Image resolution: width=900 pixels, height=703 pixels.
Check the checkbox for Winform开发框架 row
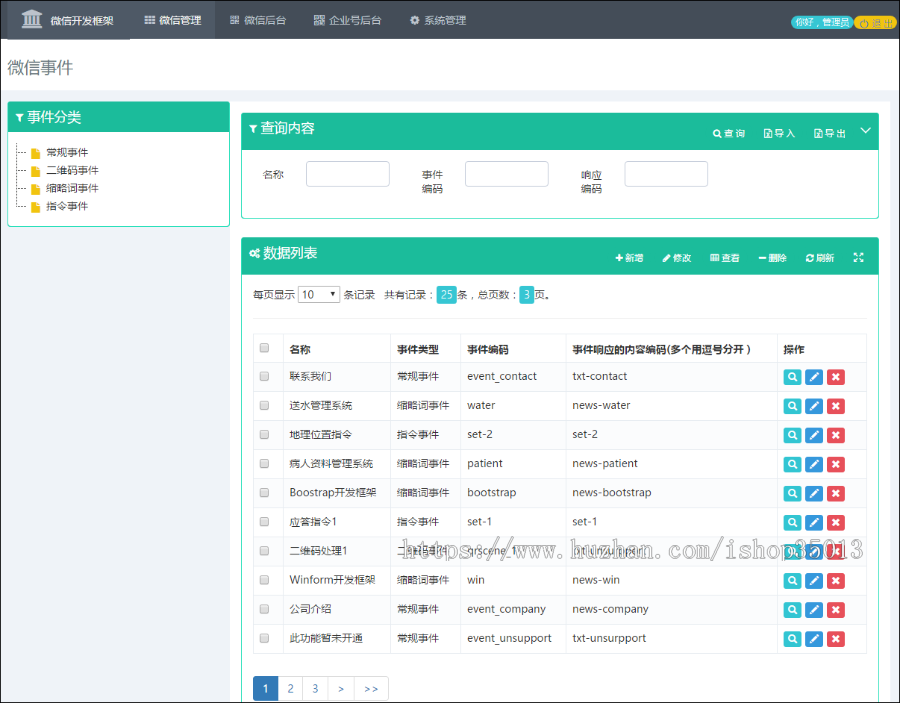click(264, 579)
